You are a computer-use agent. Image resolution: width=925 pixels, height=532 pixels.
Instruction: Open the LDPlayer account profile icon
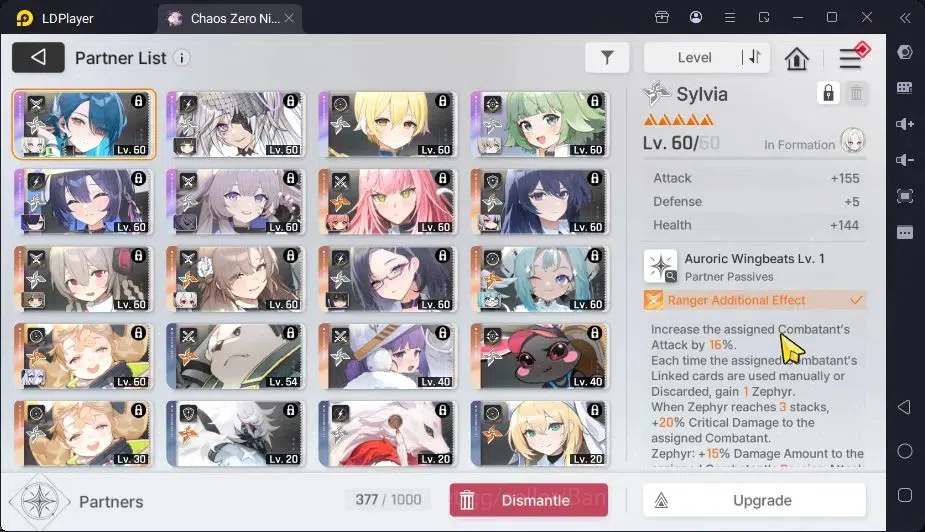pyautogui.click(x=696, y=17)
